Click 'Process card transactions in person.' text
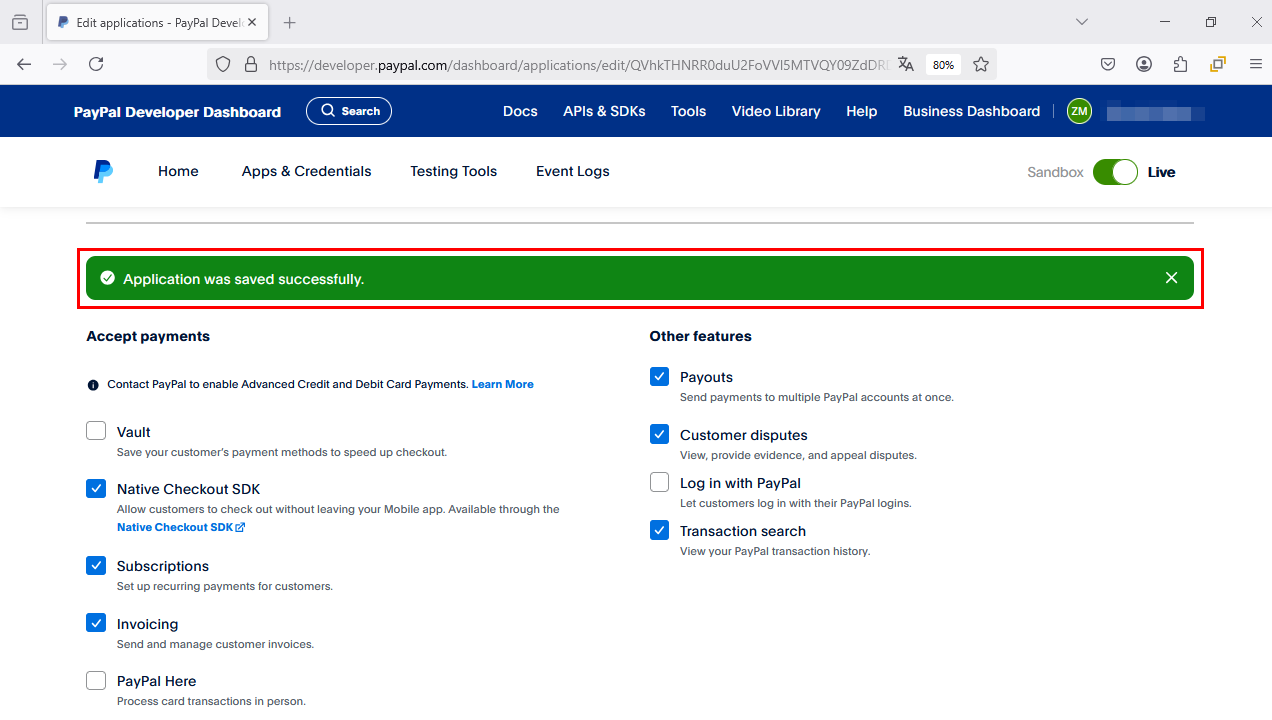Screen dimensions: 1272x720 [x=211, y=701]
